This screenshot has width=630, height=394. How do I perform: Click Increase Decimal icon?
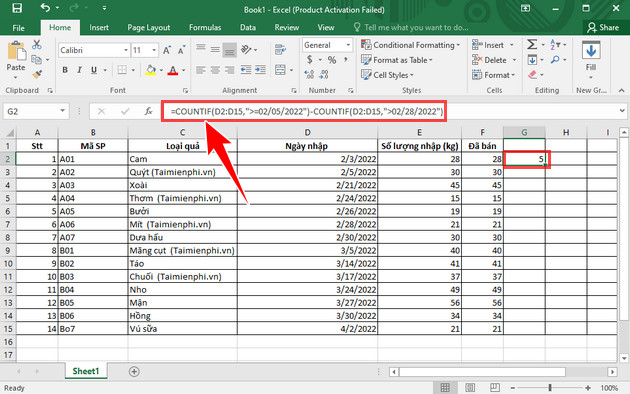click(309, 74)
